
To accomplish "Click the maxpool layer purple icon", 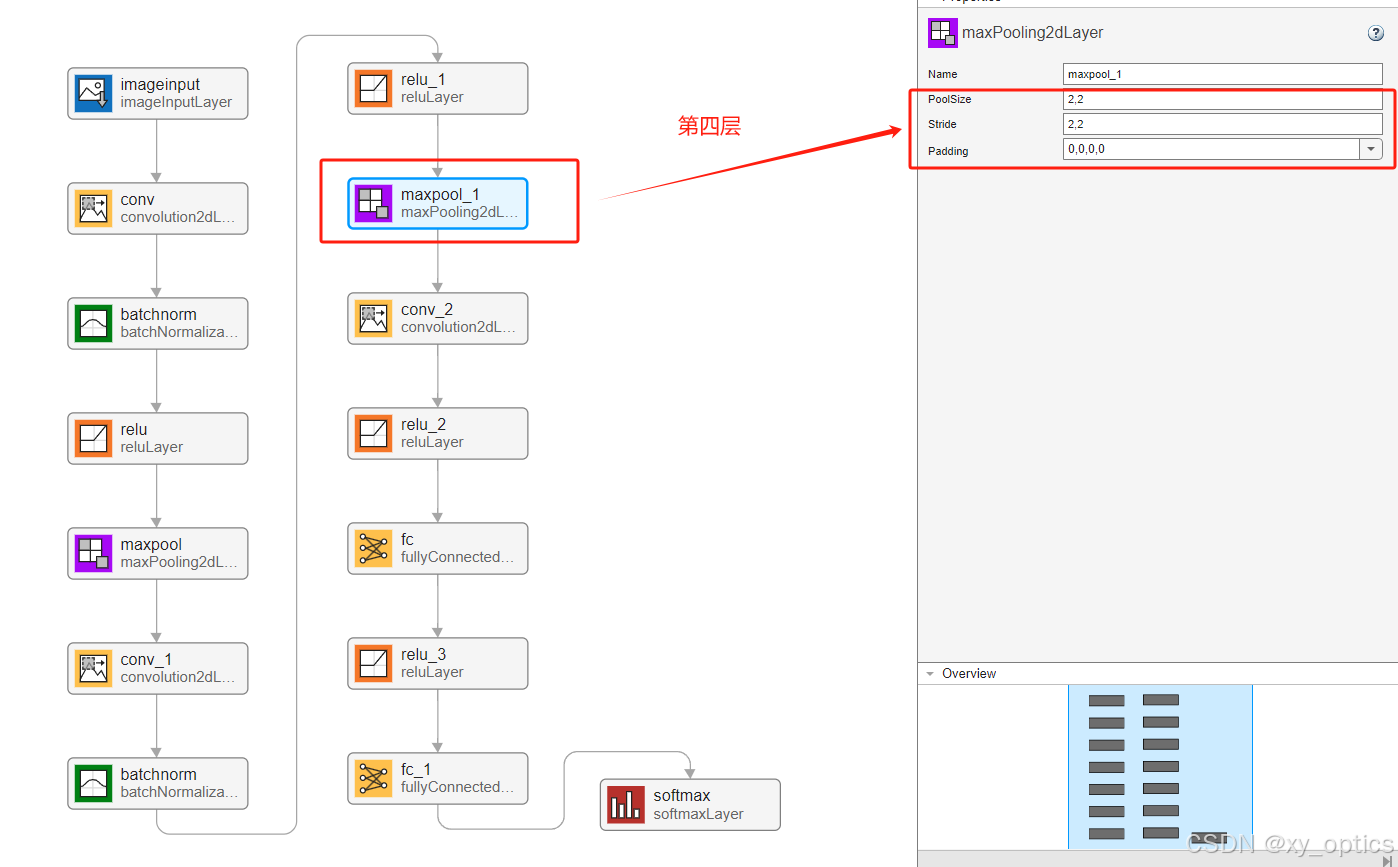I will (93, 553).
